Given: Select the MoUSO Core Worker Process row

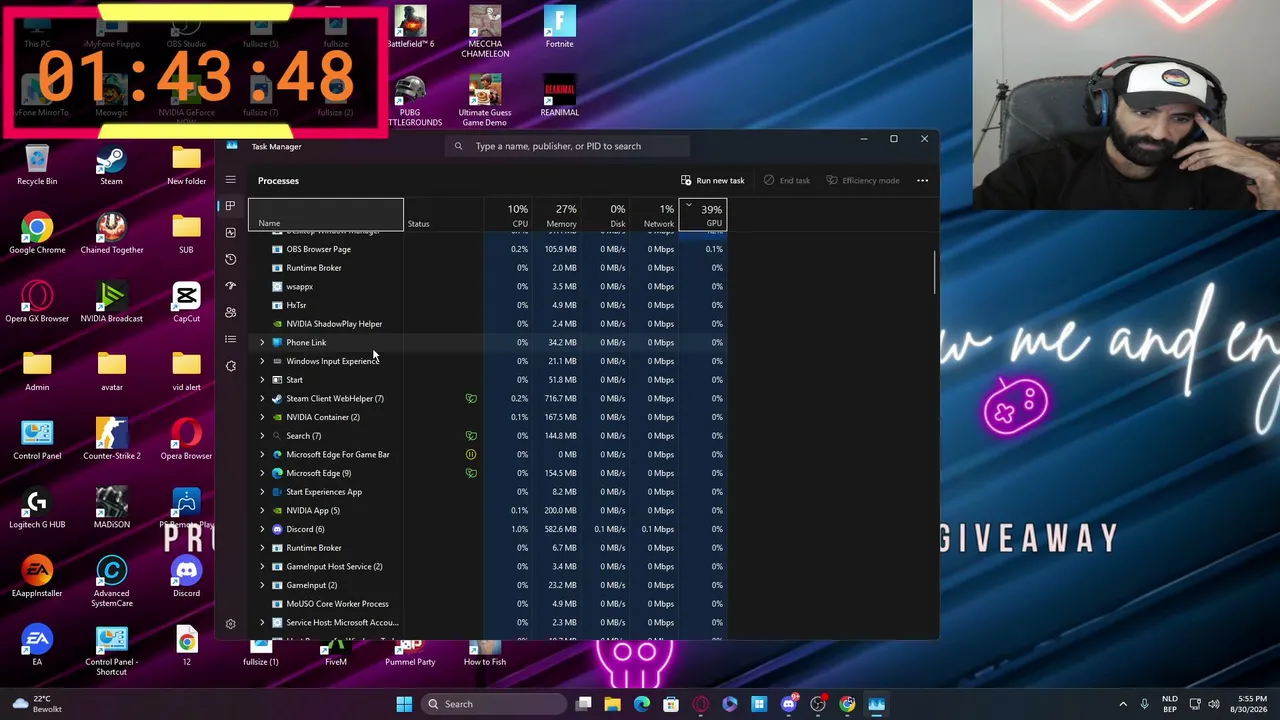Looking at the screenshot, I should 488,604.
